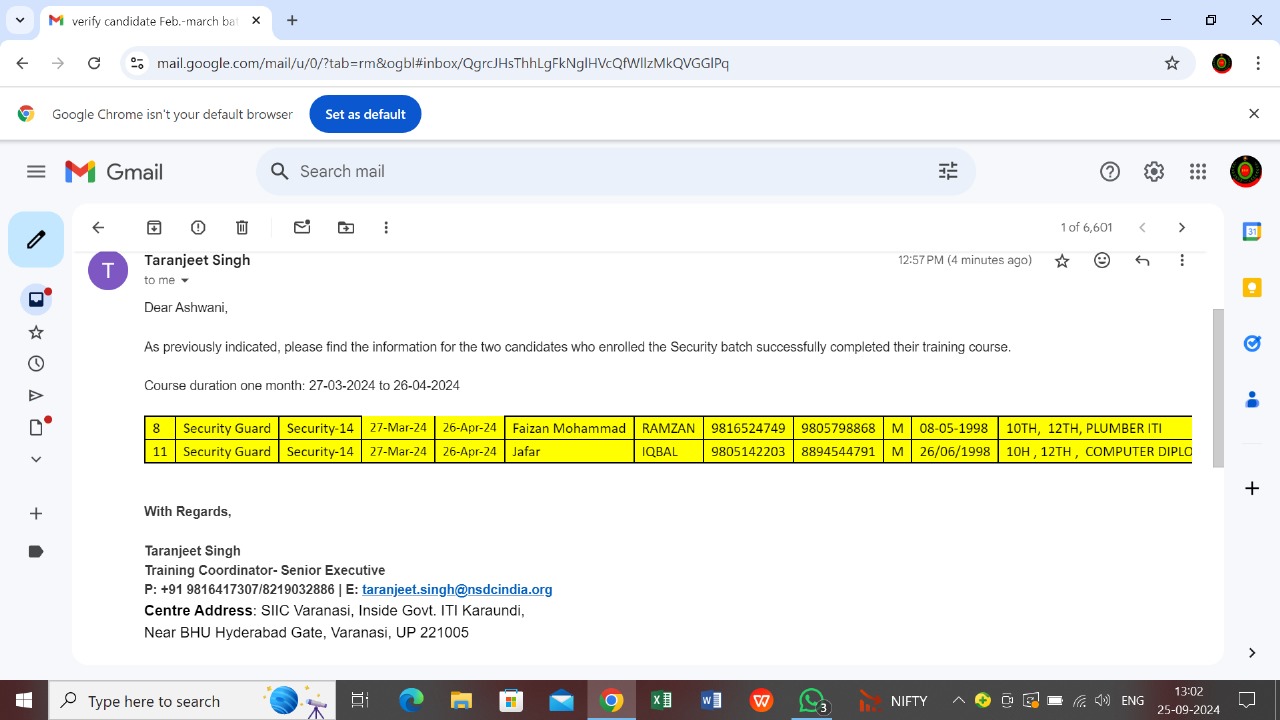Star the email from Taranjeet Singh

point(1062,261)
